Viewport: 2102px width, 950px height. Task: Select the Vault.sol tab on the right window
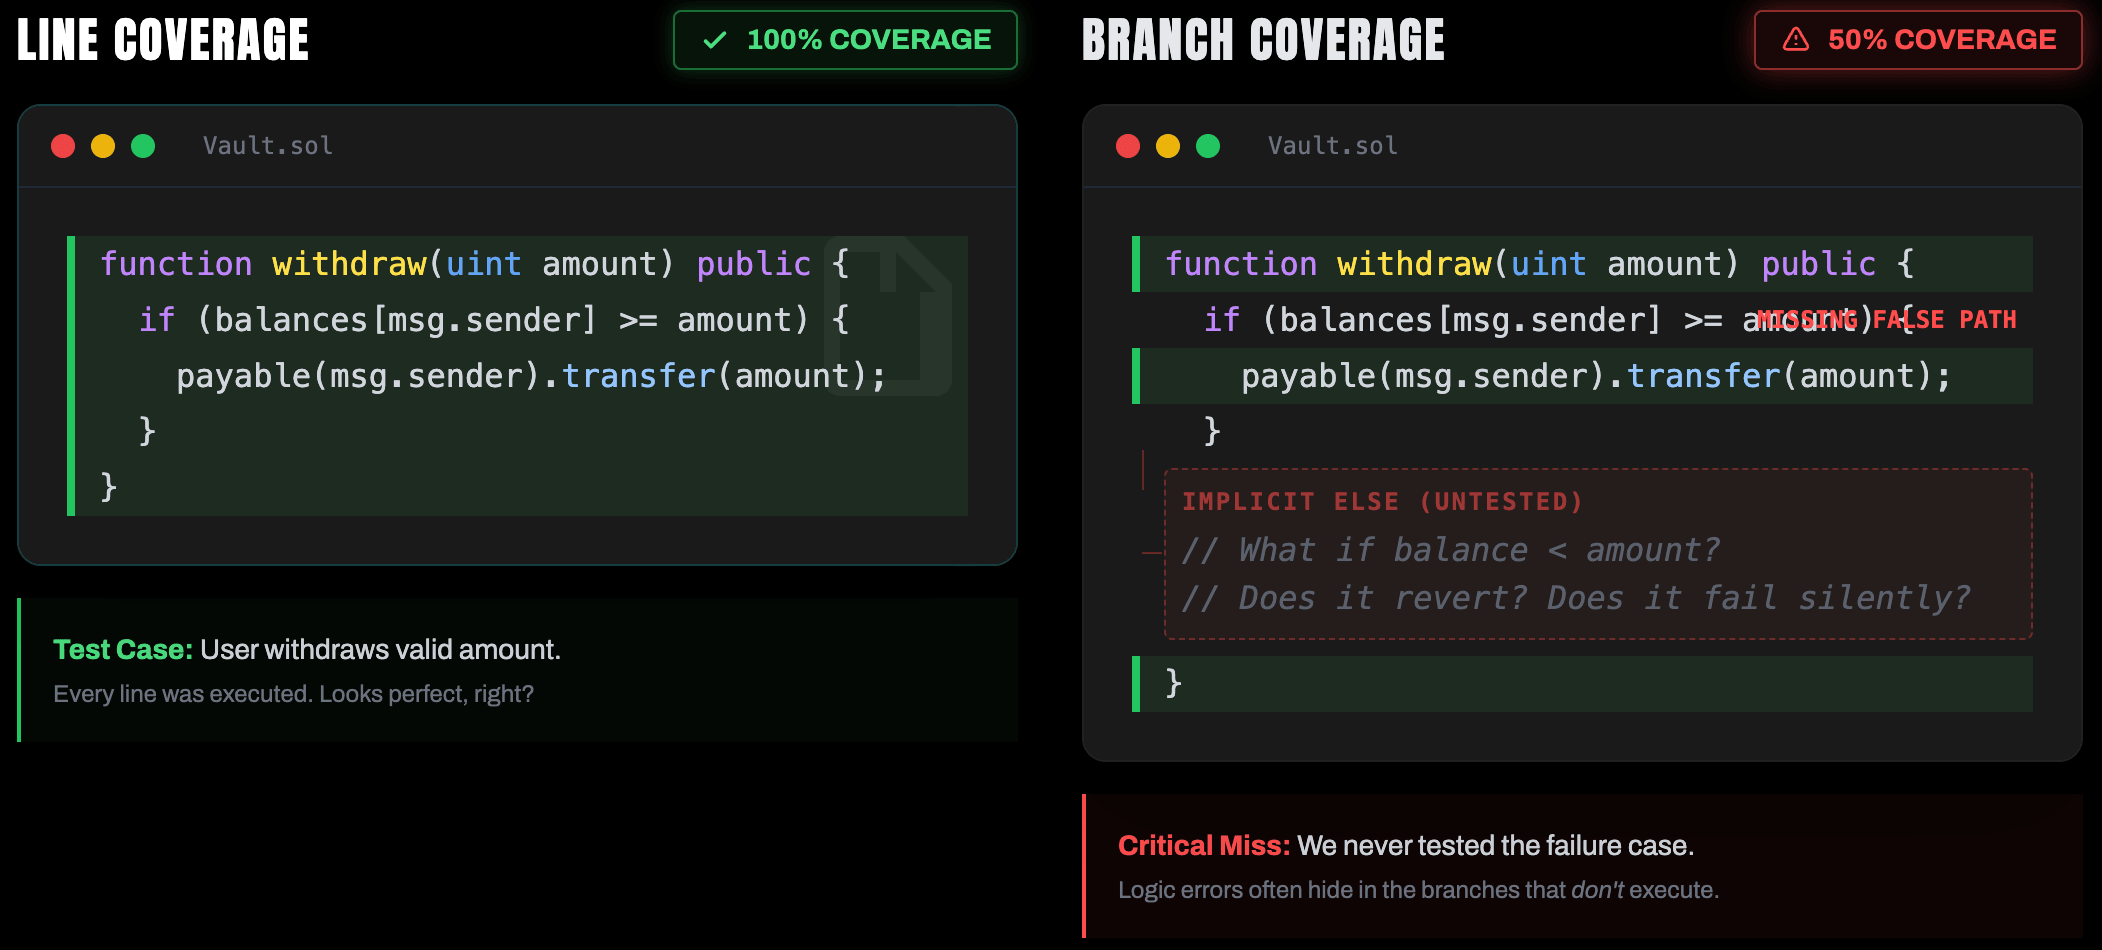pos(1332,145)
